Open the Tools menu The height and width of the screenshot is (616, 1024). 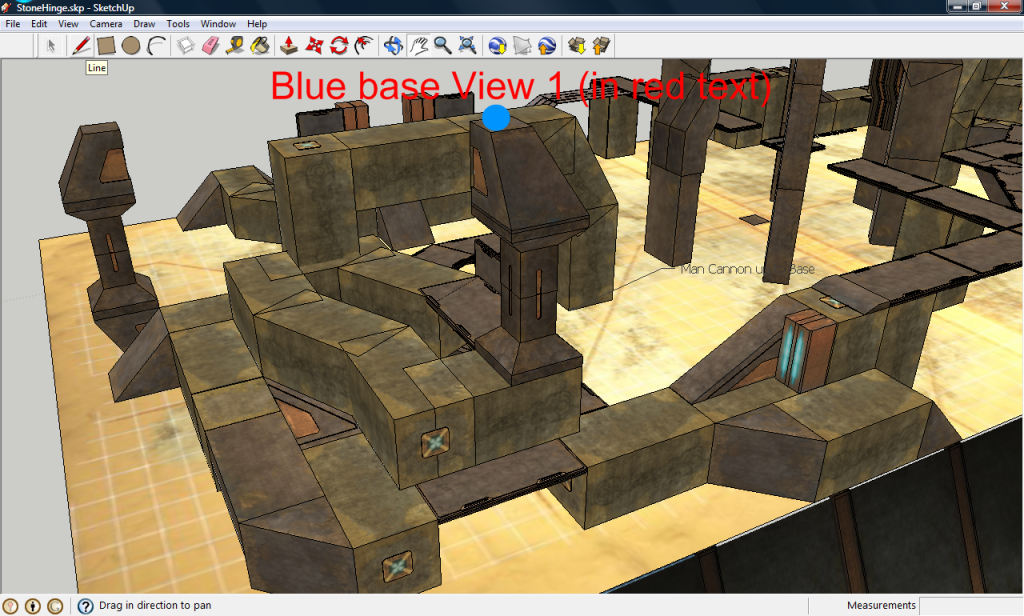click(178, 24)
